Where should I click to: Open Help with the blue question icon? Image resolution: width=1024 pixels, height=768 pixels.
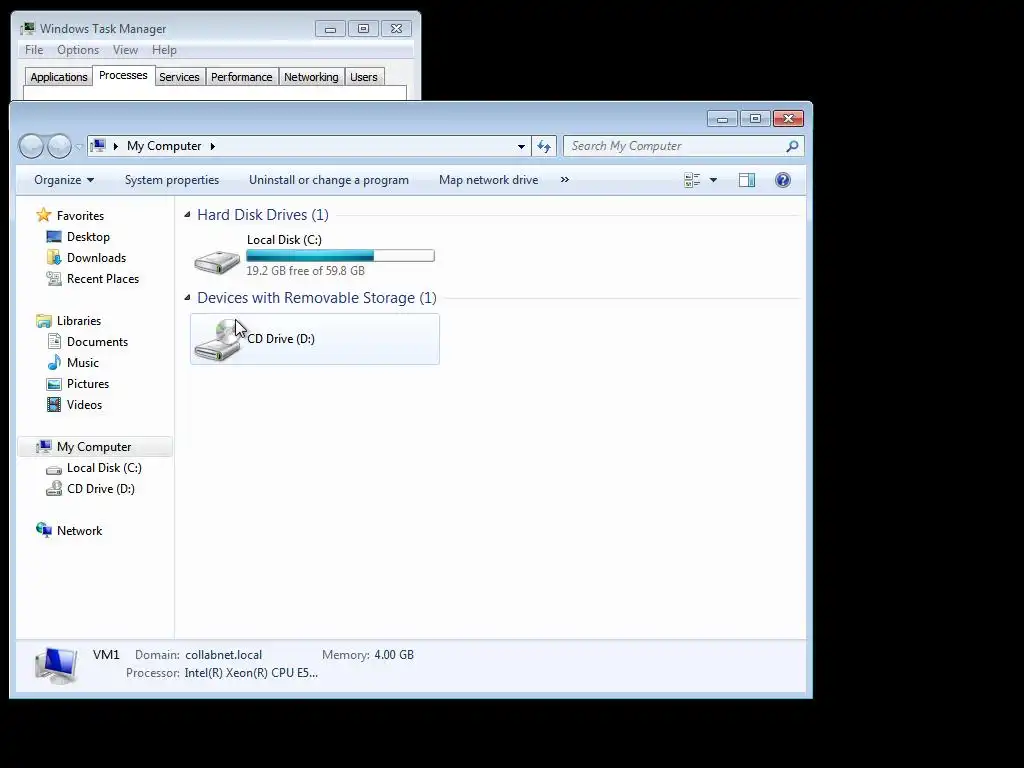pyautogui.click(x=782, y=180)
